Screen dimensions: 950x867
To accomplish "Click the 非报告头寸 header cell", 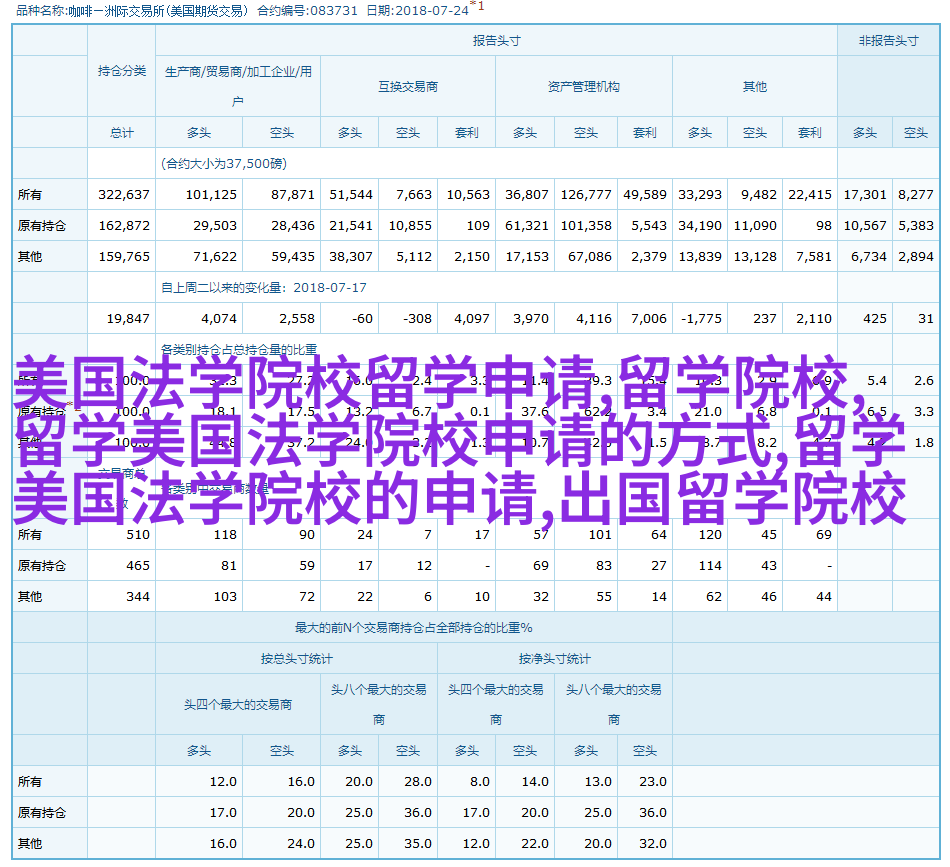I will pos(887,41).
